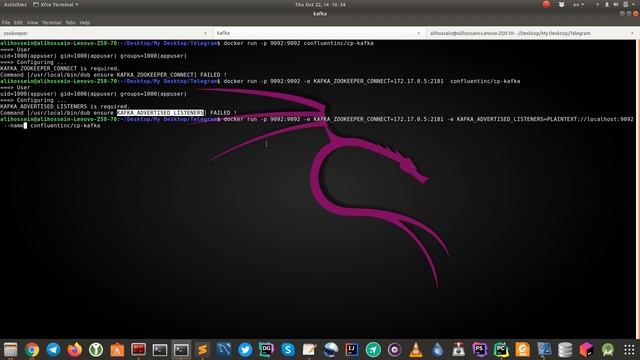
Task: Open the blue water-drop icon in dock
Action: click(x=437, y=350)
